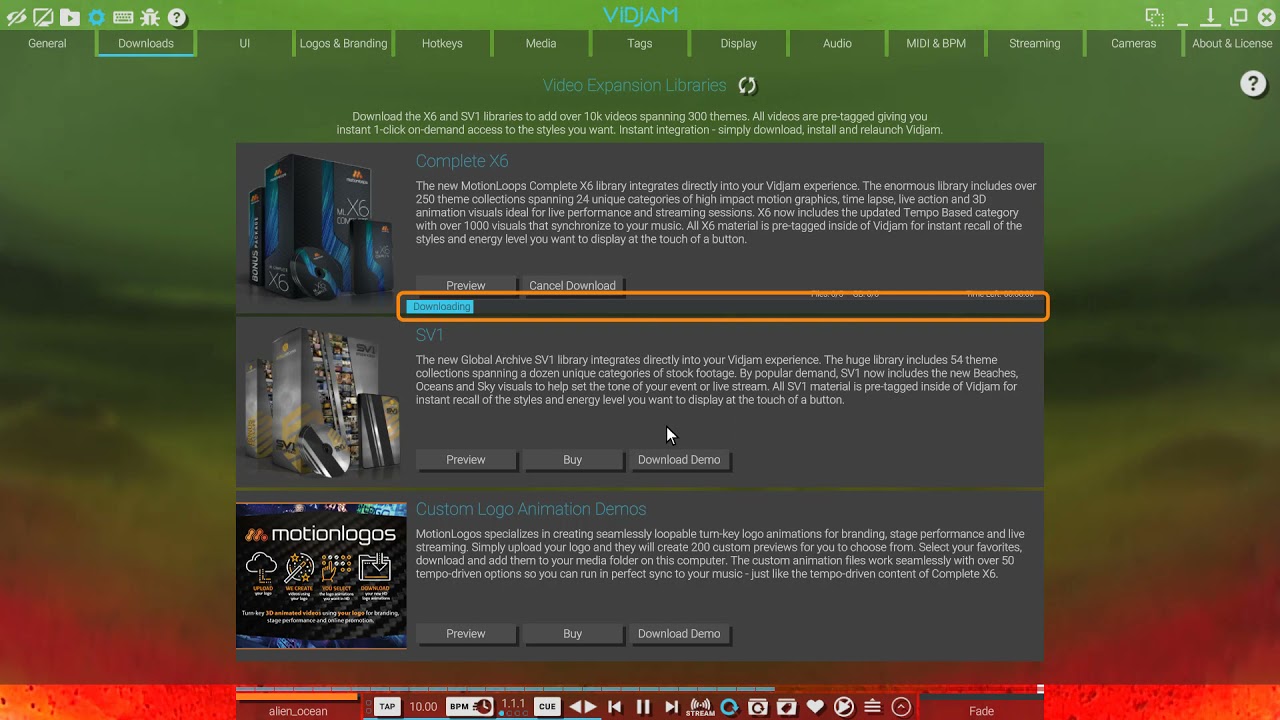Skip to next clip
The image size is (1280, 720).
click(671, 707)
